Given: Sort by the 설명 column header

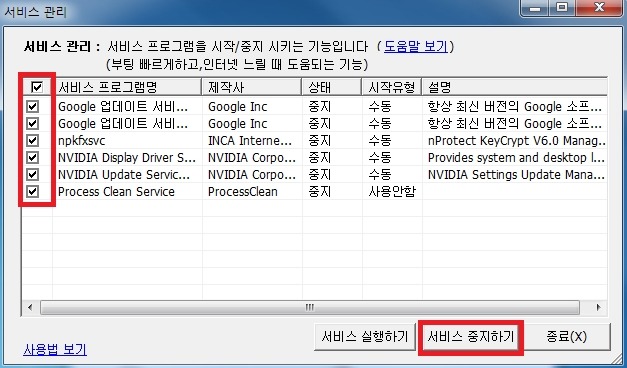Looking at the screenshot, I should [515, 87].
